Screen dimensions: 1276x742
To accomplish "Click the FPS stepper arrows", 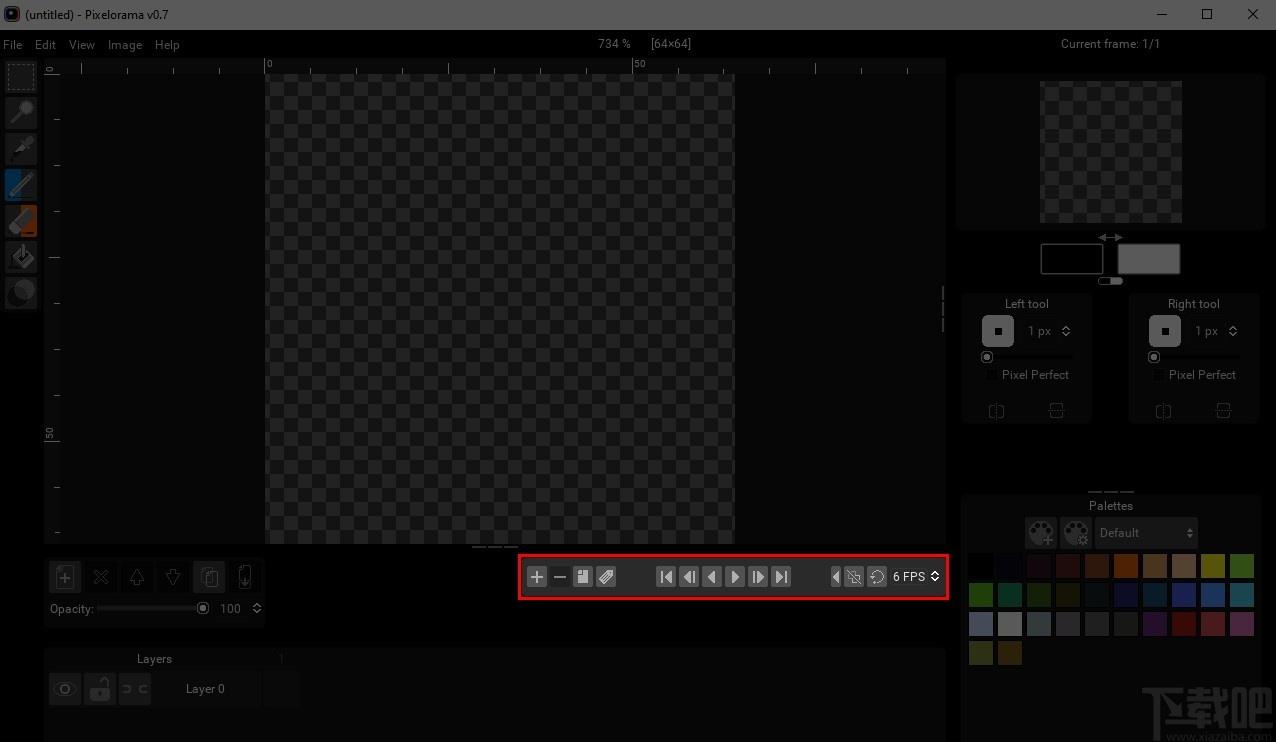I will tap(935, 577).
